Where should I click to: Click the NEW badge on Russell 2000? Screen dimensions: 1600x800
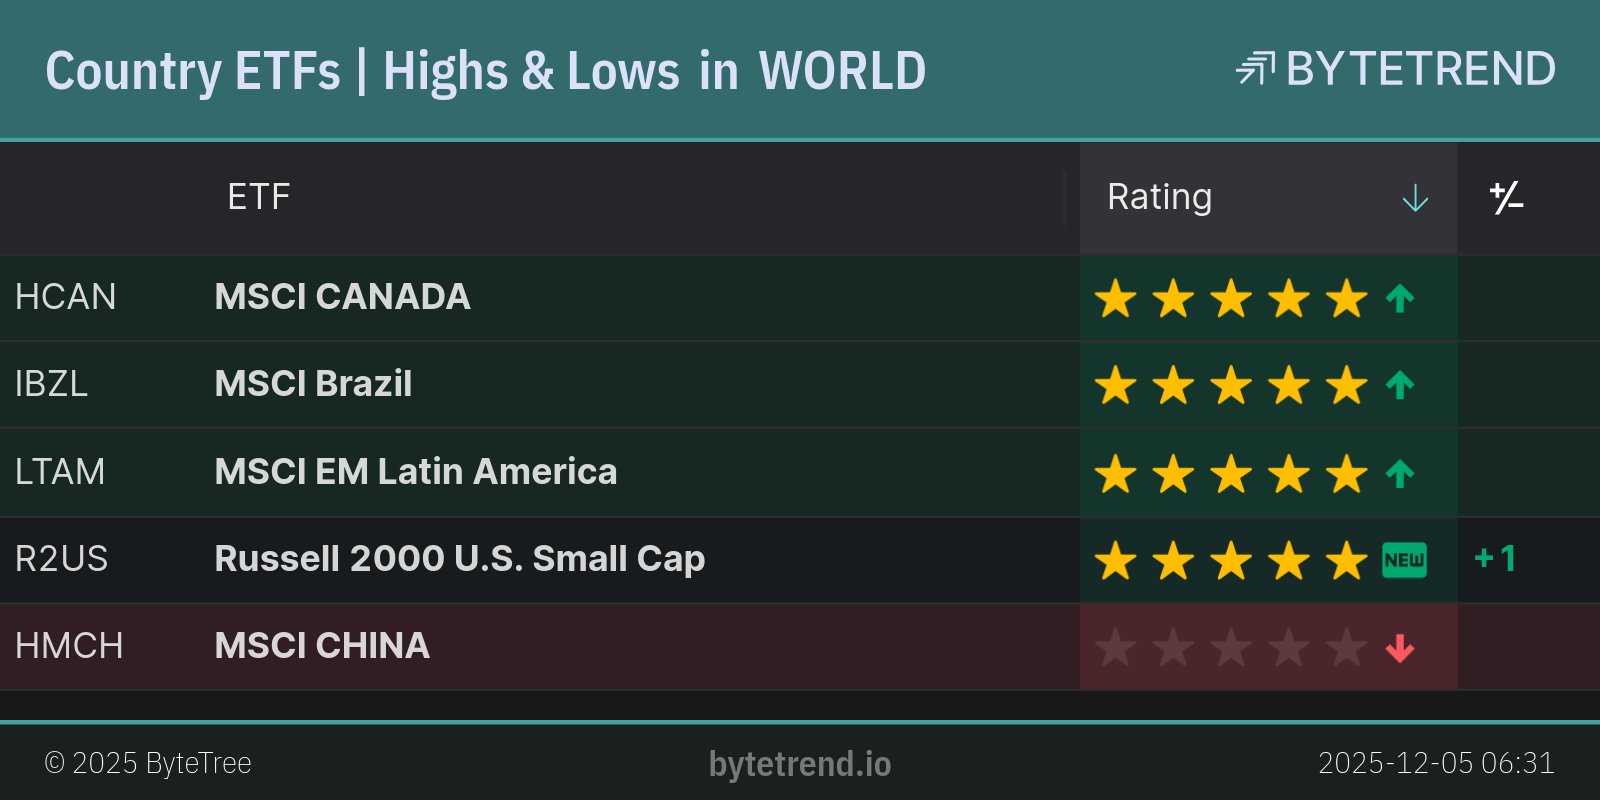(x=1404, y=560)
